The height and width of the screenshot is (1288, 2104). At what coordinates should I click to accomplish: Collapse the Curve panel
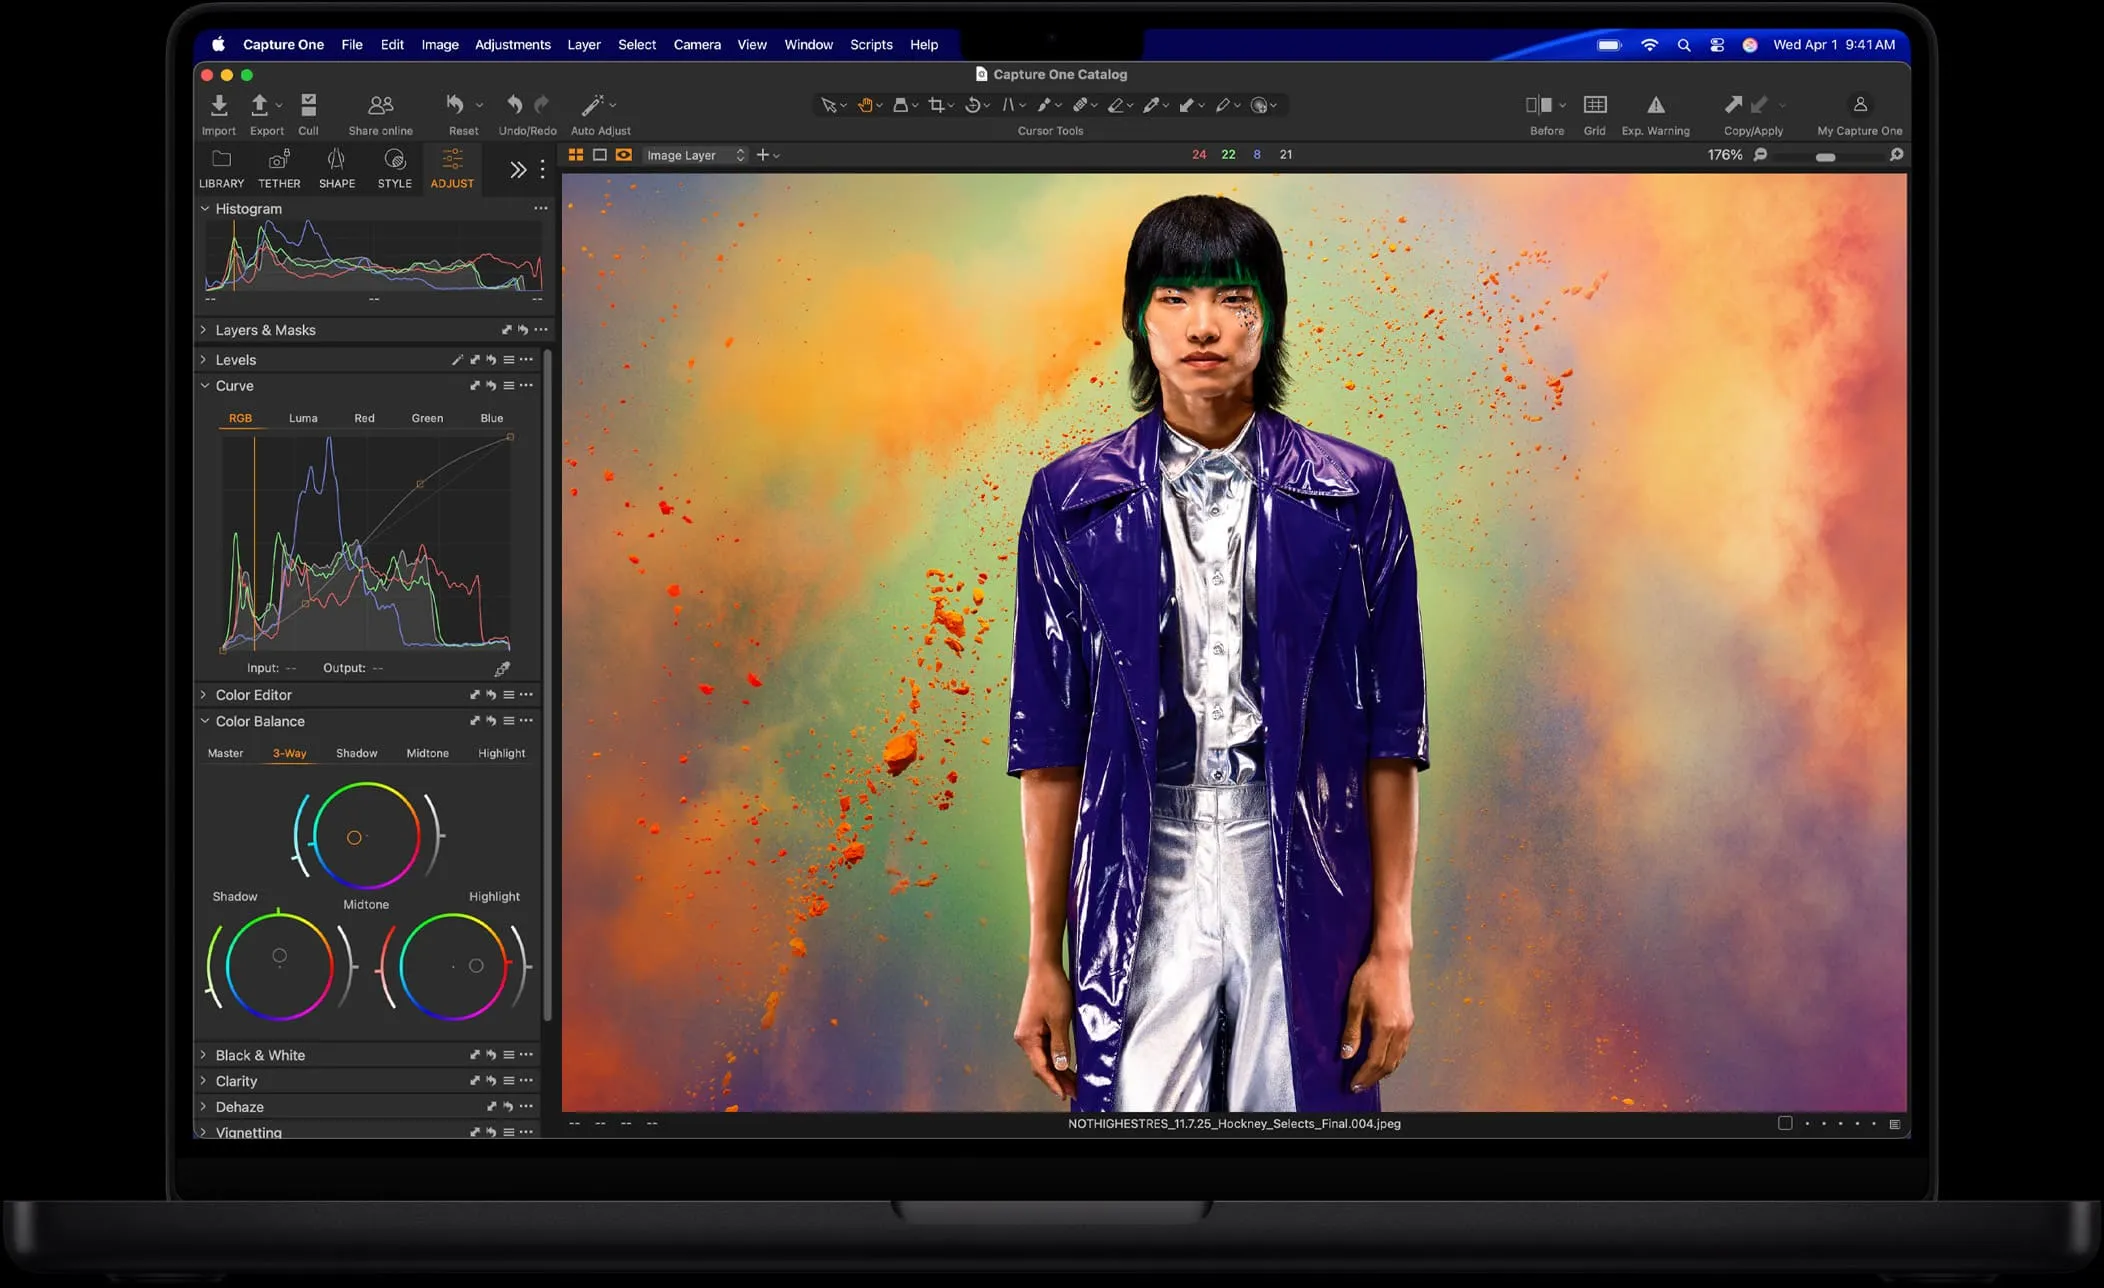click(x=205, y=385)
